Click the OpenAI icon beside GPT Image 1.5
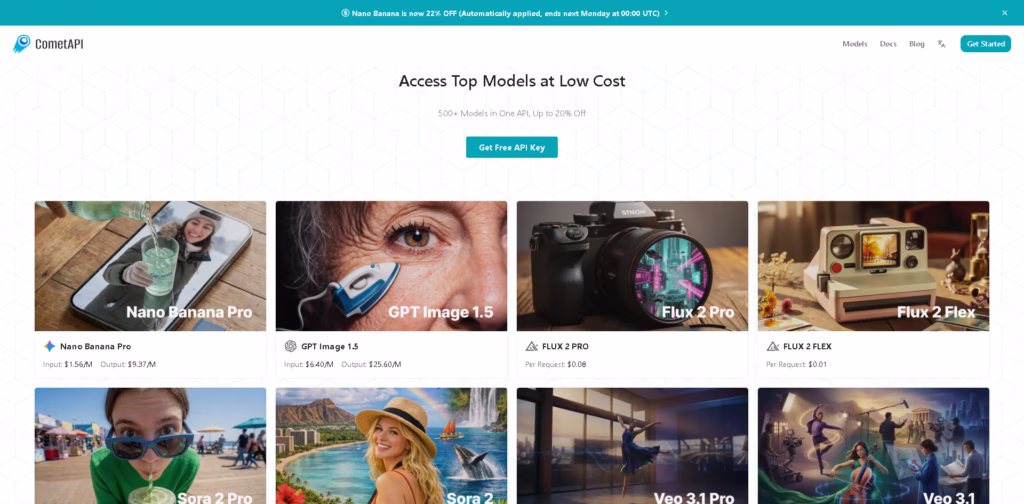 tap(291, 346)
